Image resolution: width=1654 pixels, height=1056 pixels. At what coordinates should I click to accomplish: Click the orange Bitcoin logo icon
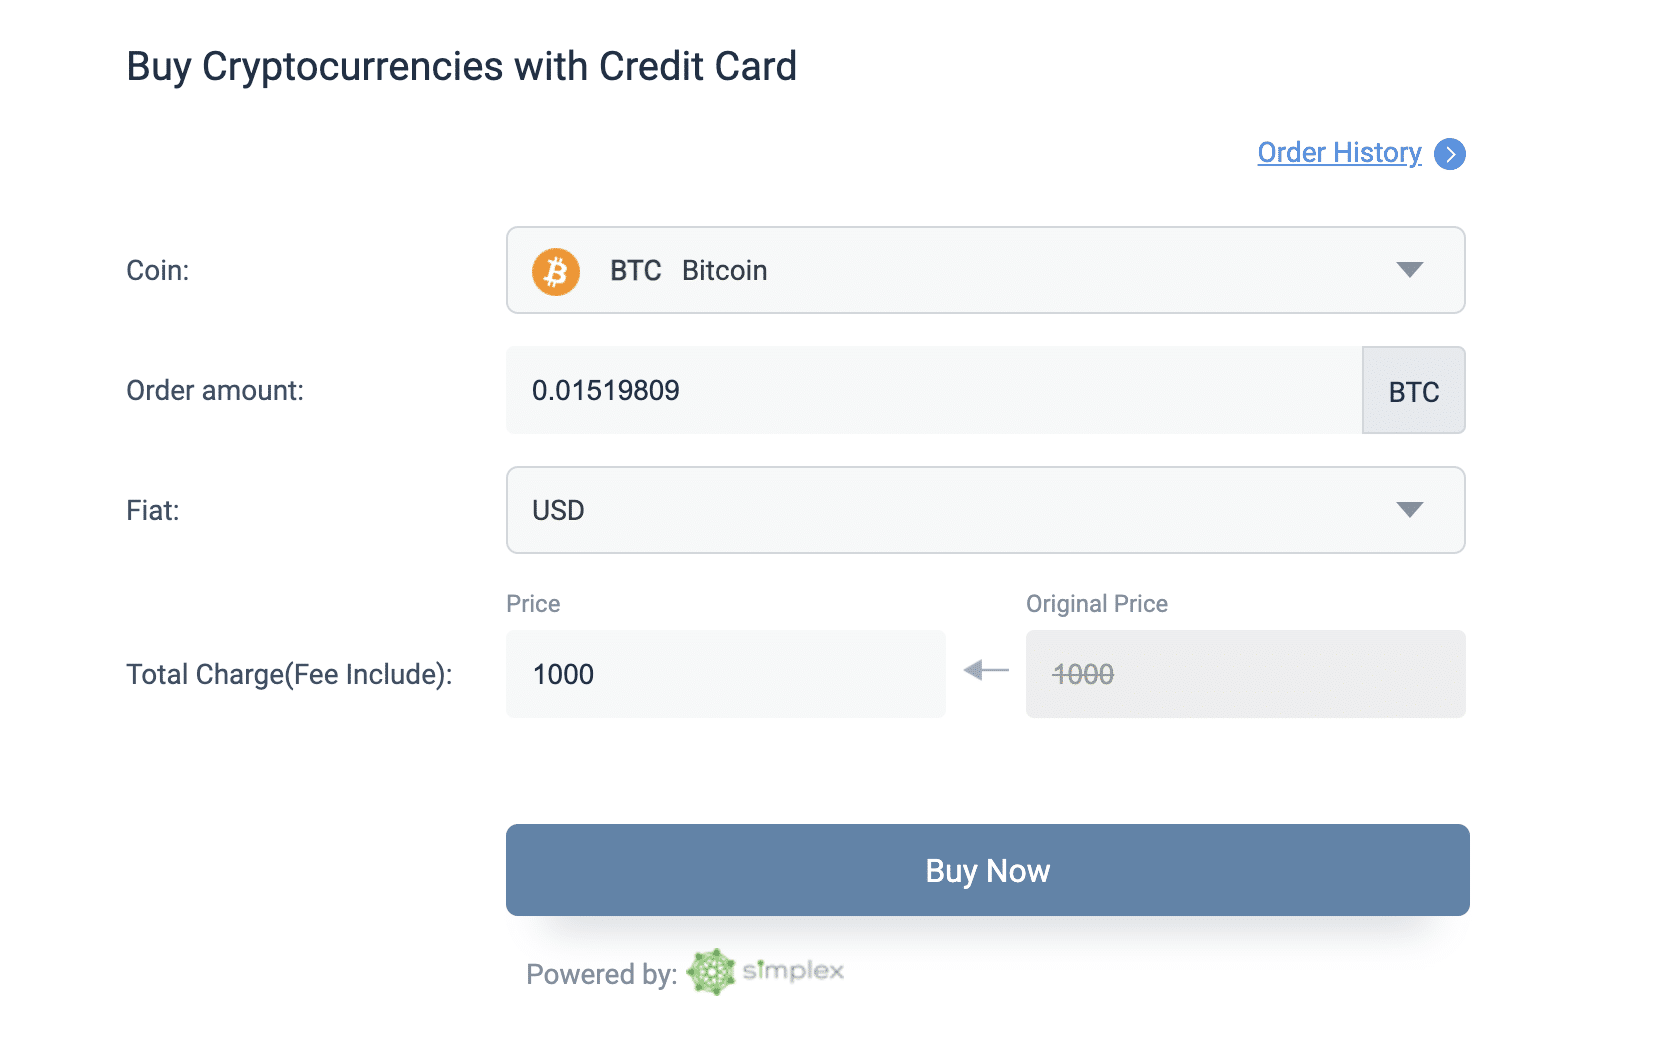556,271
